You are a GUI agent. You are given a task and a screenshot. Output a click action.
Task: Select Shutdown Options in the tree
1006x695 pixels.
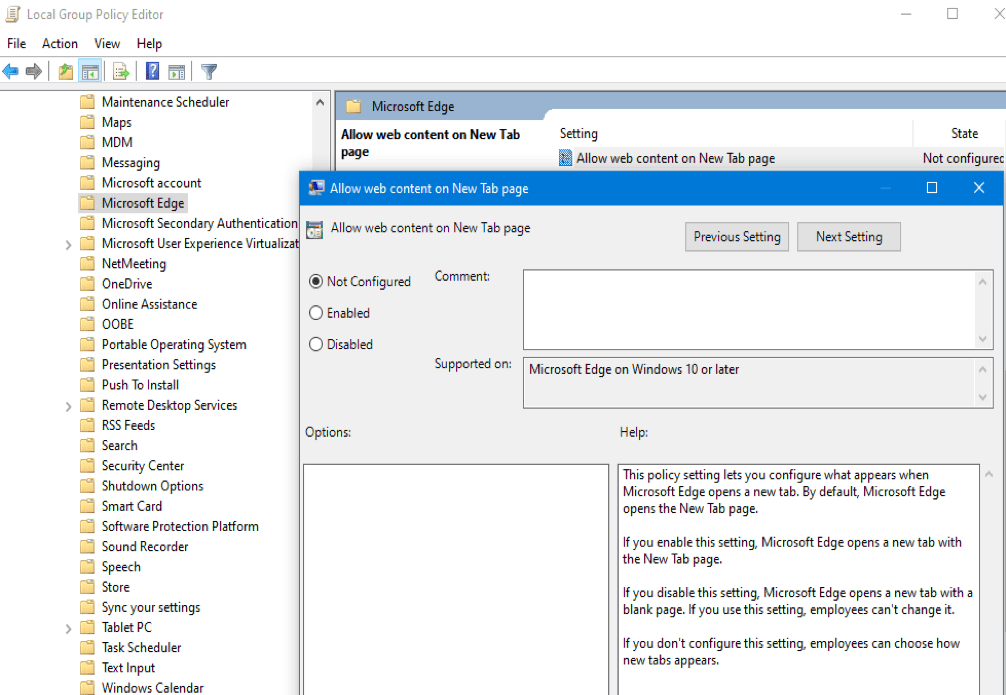[x=152, y=486]
